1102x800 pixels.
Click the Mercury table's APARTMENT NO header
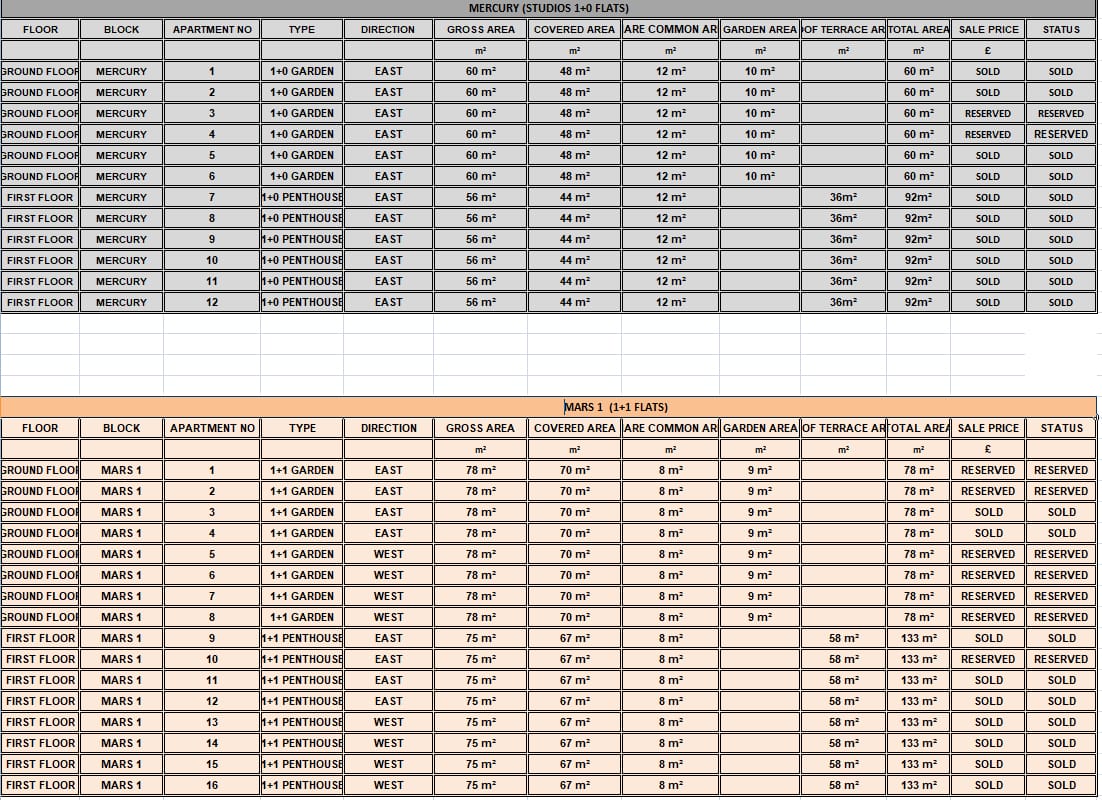[212, 30]
